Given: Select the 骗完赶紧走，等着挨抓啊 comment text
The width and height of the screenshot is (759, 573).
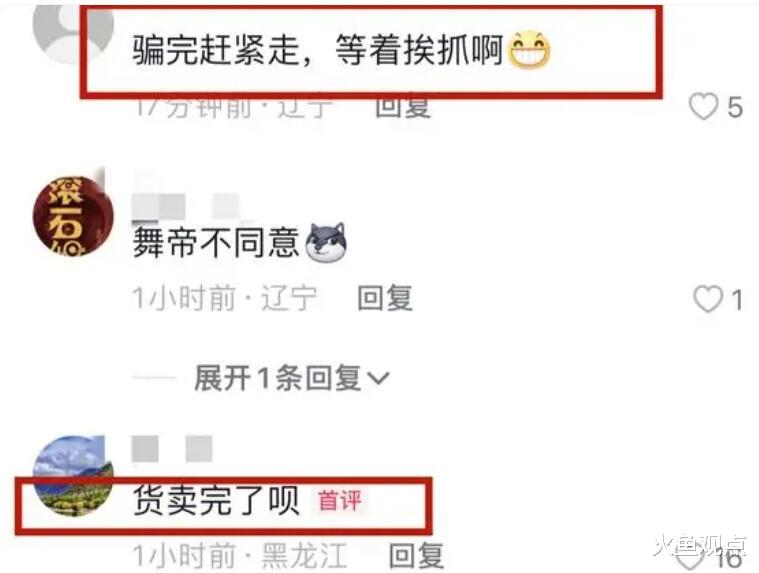Looking at the screenshot, I should [318, 50].
